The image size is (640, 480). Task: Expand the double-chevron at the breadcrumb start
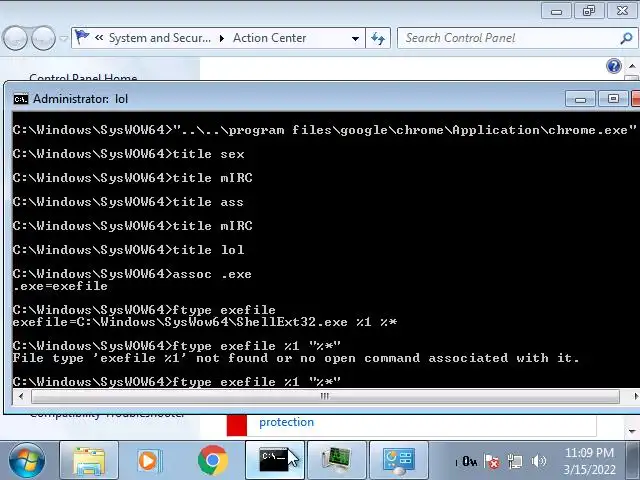[x=99, y=38]
